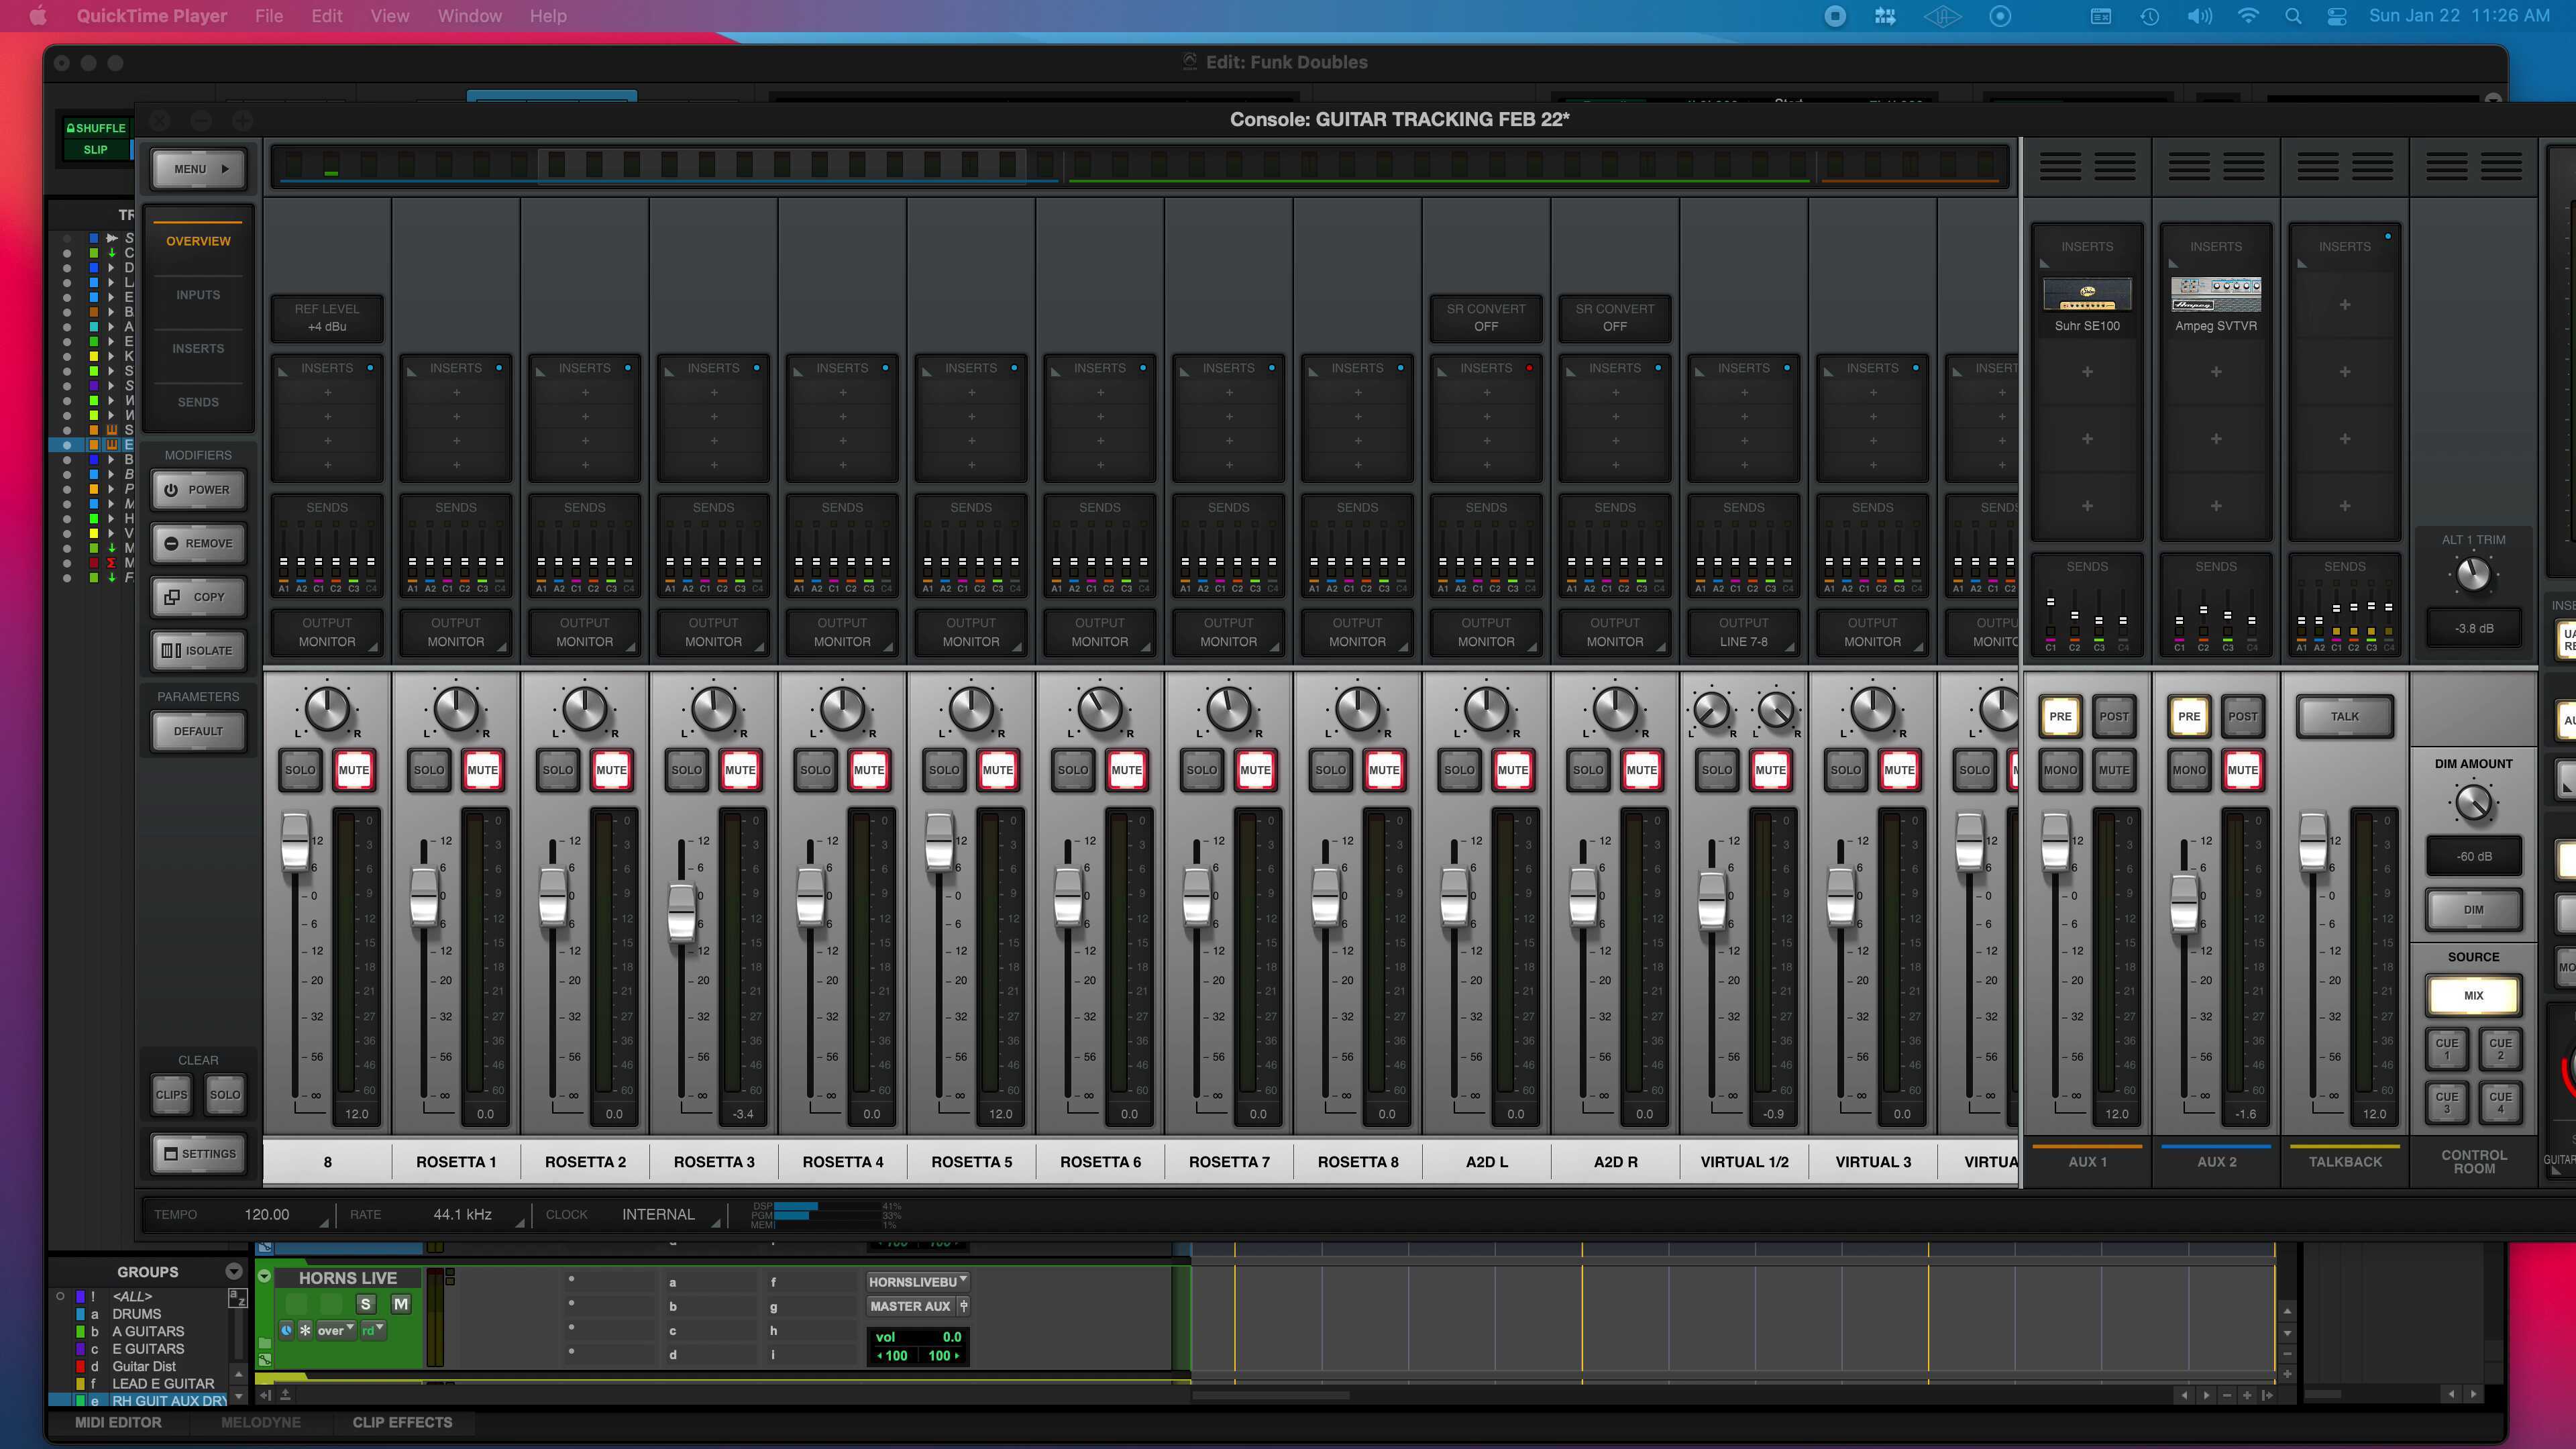Solo the ROSETTA 5 channel
This screenshot has height=1449, width=2576.
(943, 770)
